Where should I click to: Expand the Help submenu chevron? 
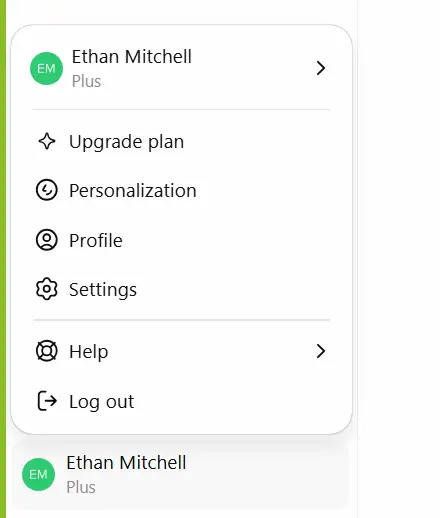pyautogui.click(x=321, y=351)
